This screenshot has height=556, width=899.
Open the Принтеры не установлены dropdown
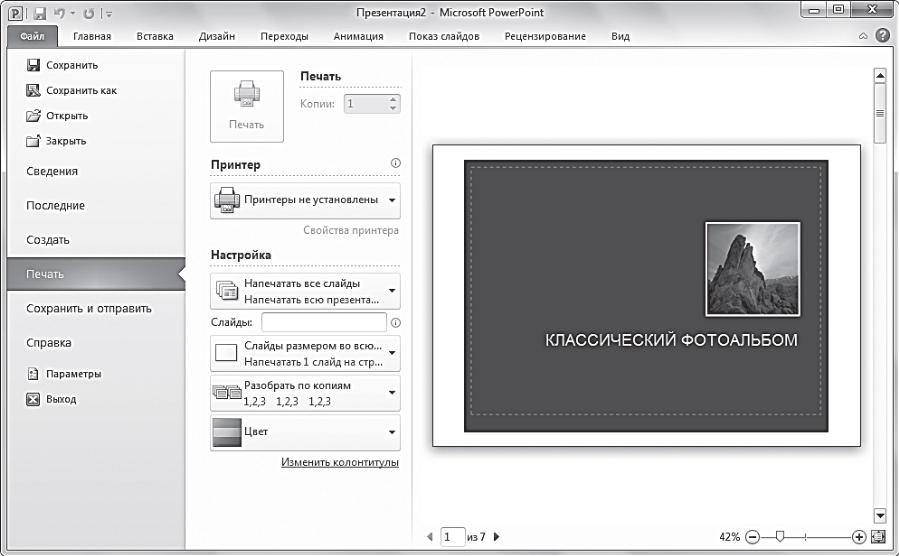(x=305, y=200)
